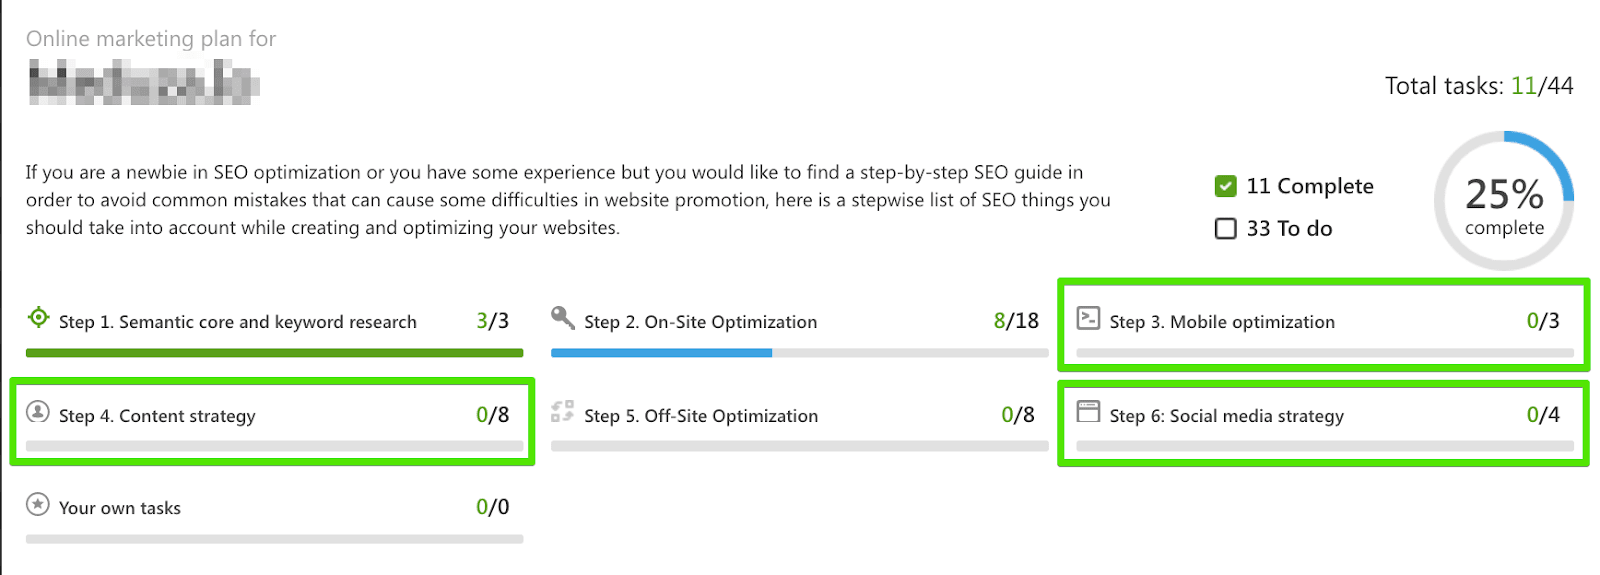Click the terminal icon for Mobile optimization
The image size is (1600, 575).
coord(1088,318)
